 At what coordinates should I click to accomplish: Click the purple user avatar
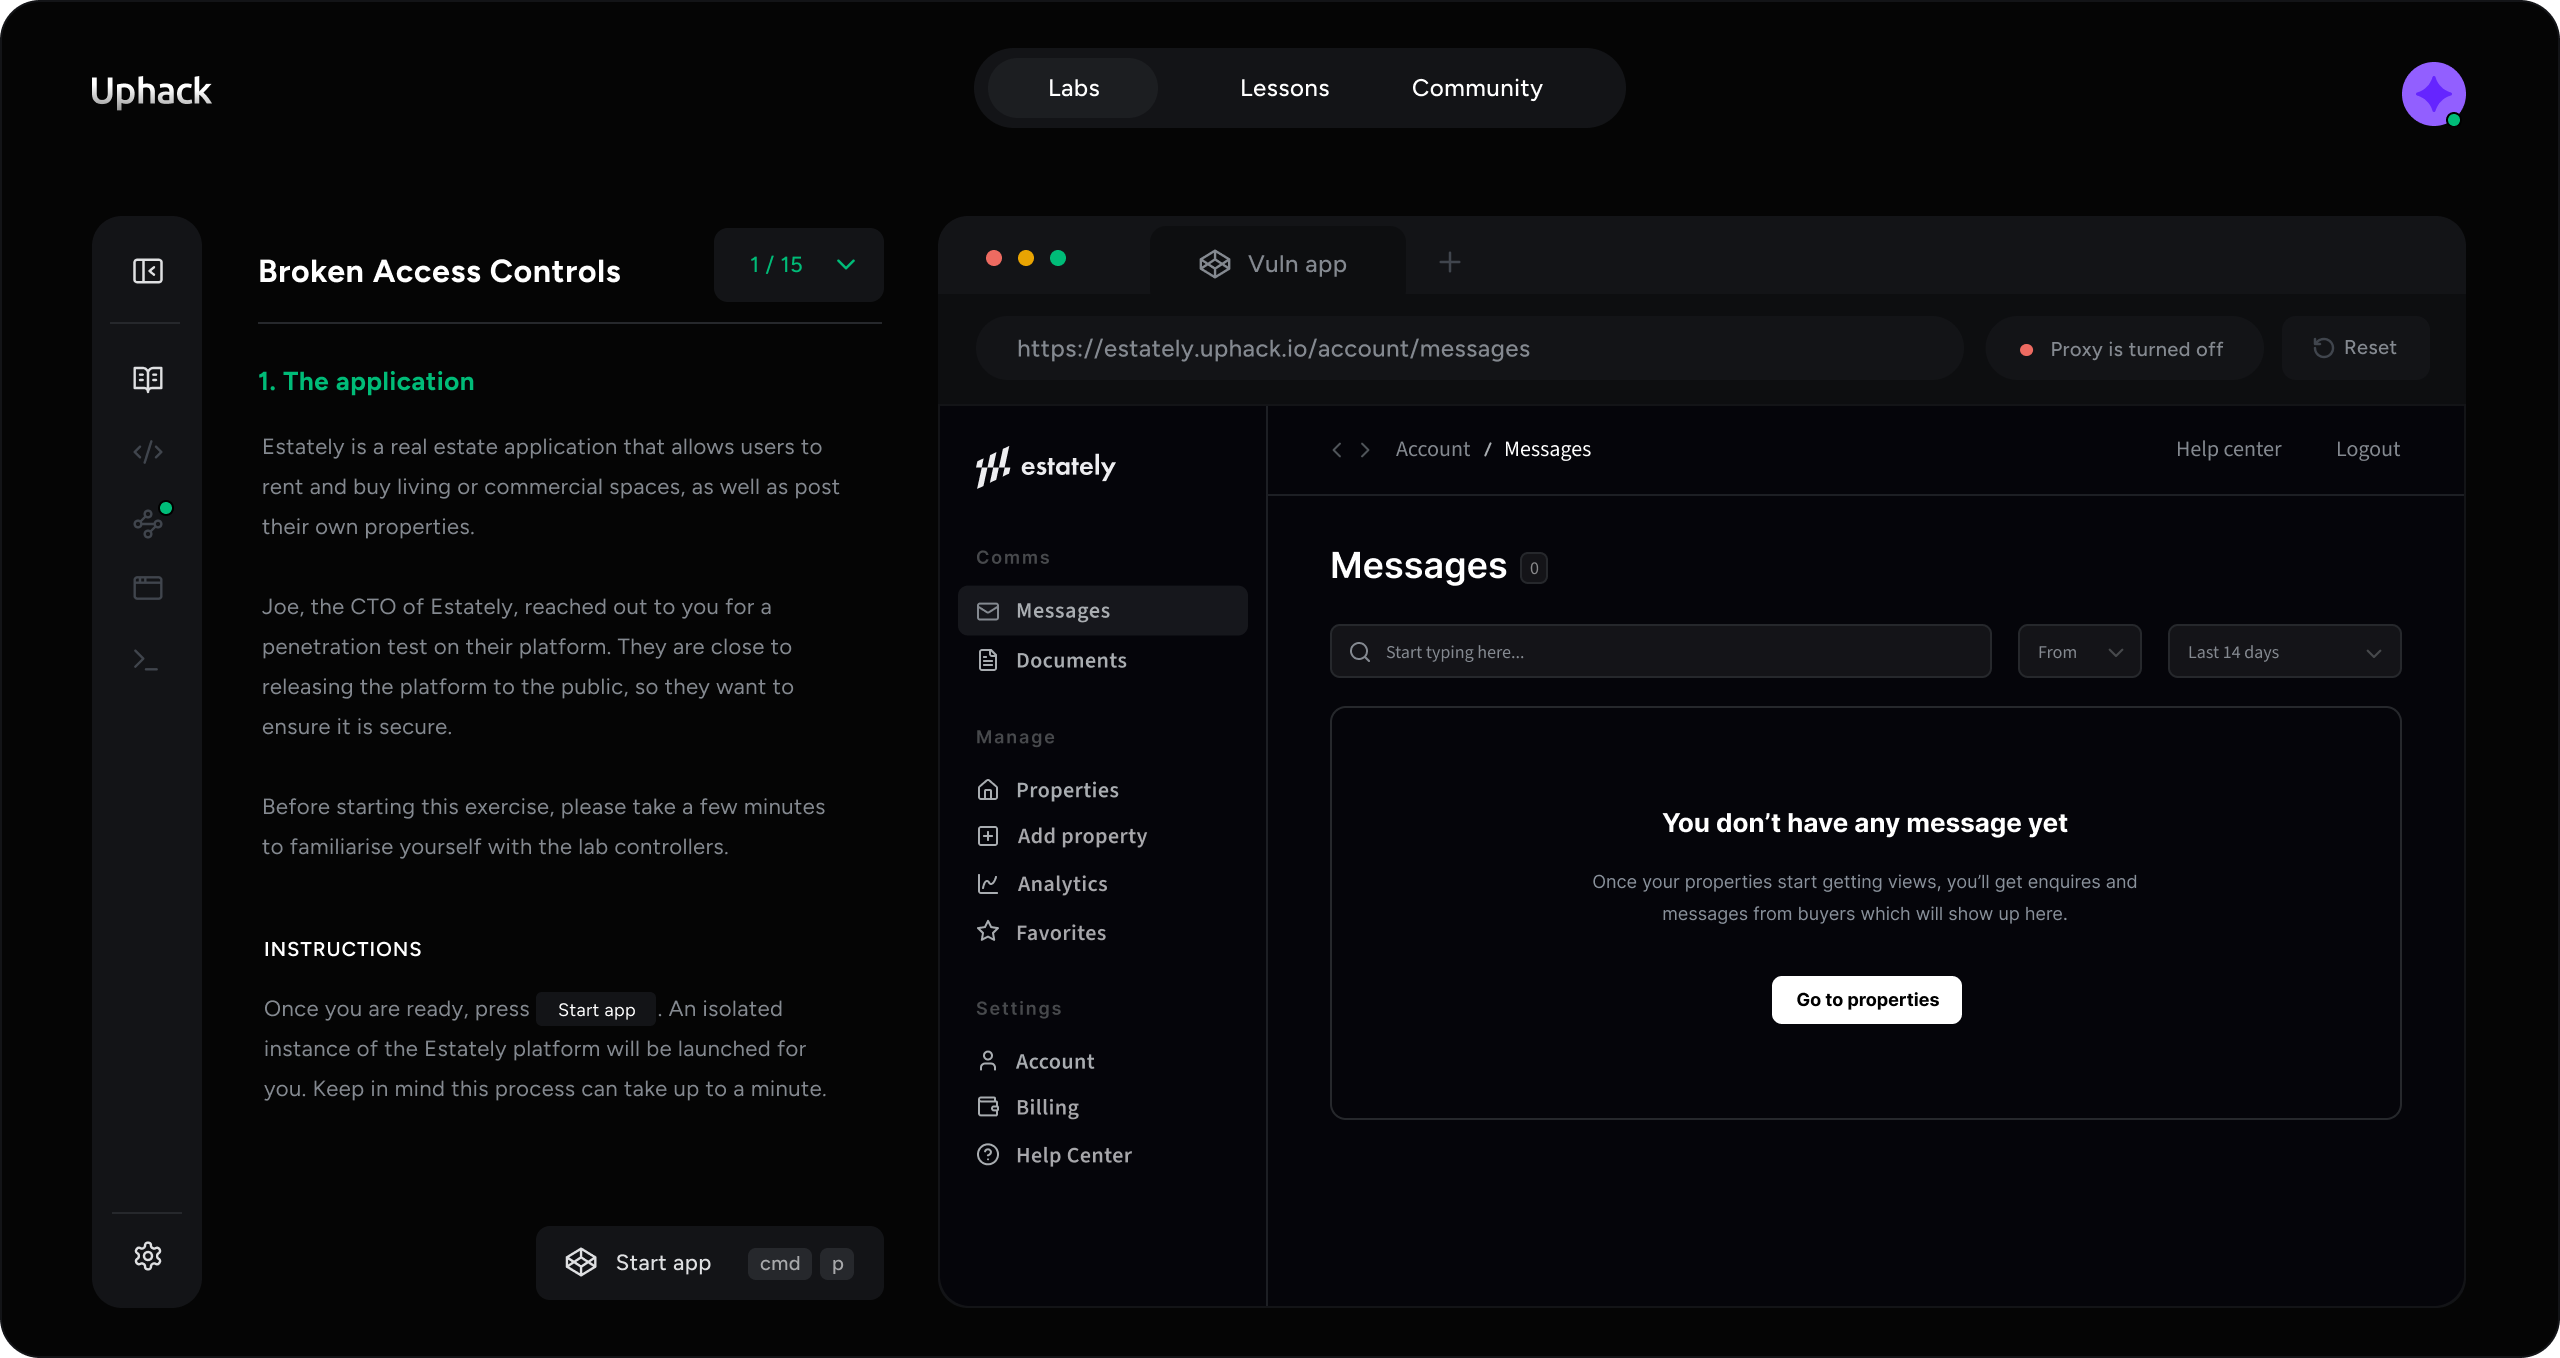[2433, 94]
